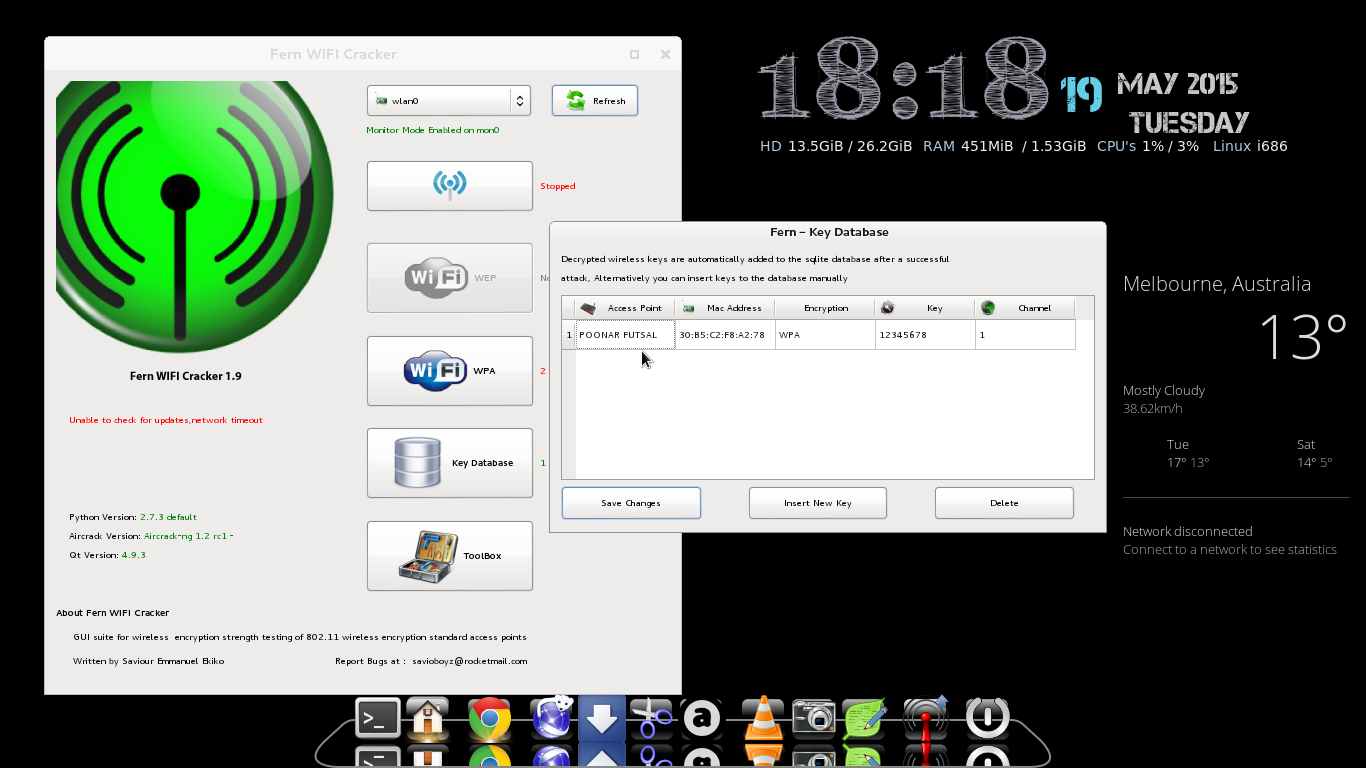Click the red Stopped status text
This screenshot has width=1366, height=768.
[x=558, y=186]
